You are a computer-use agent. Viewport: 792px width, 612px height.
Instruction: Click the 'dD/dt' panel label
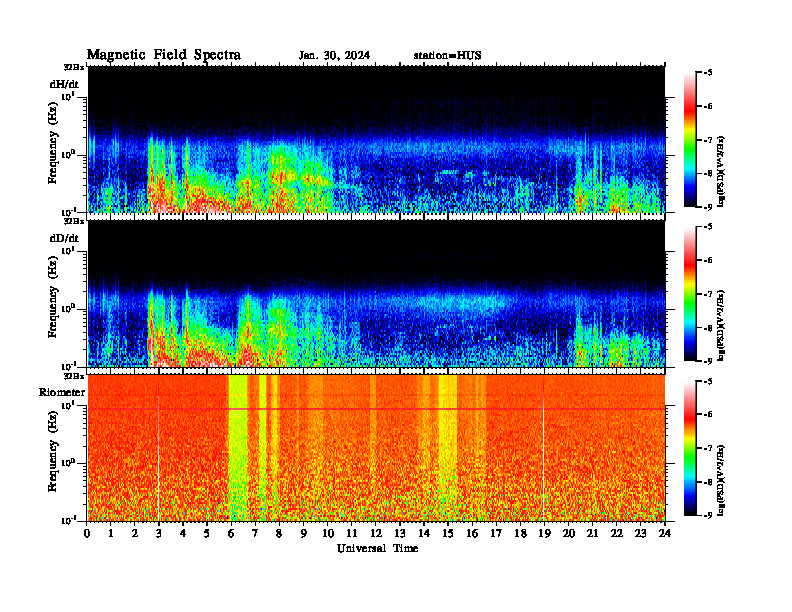pyautogui.click(x=64, y=238)
